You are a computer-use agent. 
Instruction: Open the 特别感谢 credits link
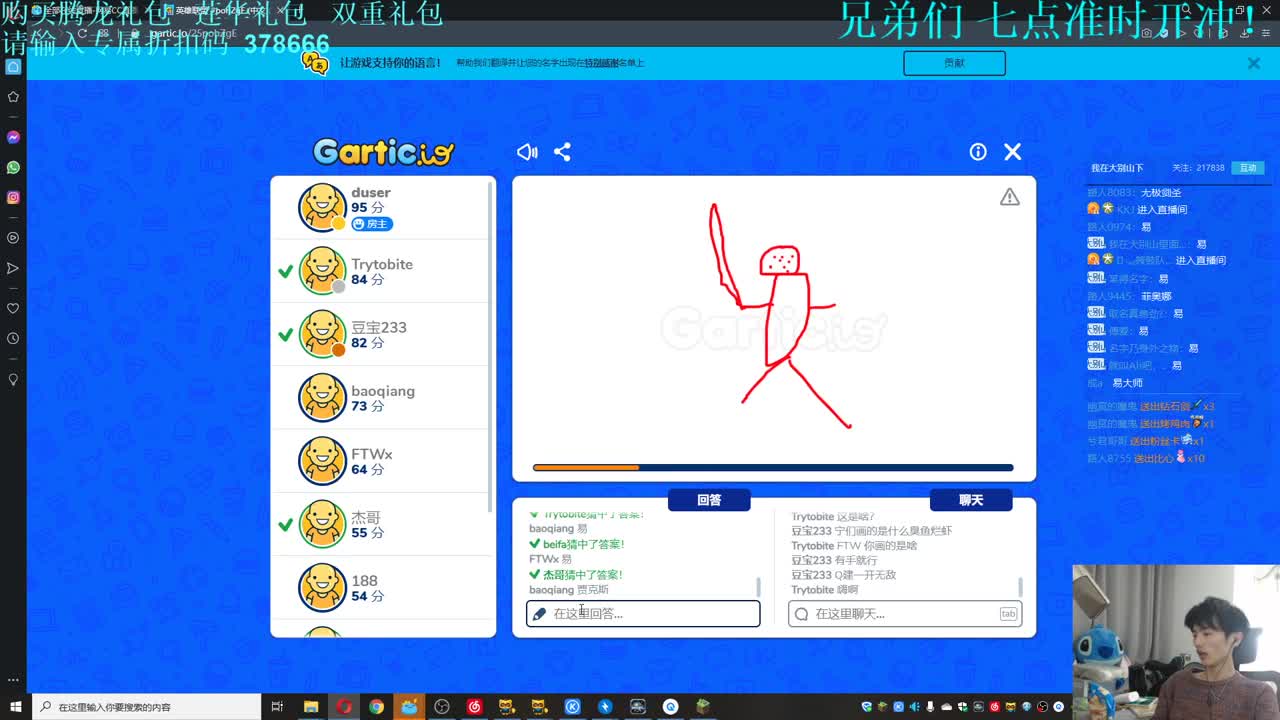tap(602, 63)
